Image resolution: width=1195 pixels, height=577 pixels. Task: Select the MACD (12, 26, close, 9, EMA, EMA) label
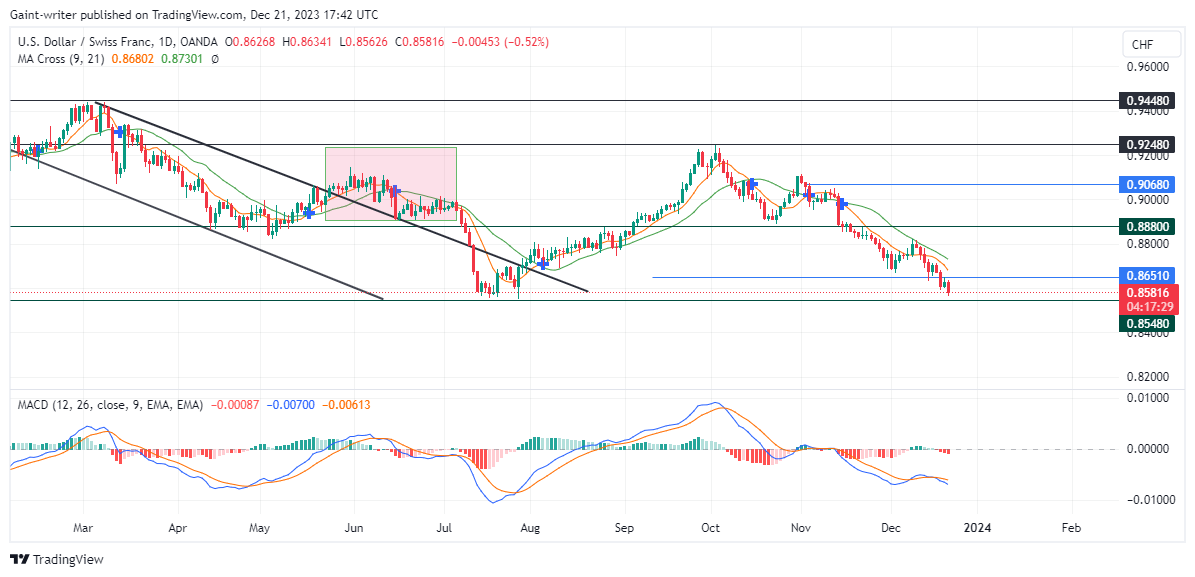110,406
